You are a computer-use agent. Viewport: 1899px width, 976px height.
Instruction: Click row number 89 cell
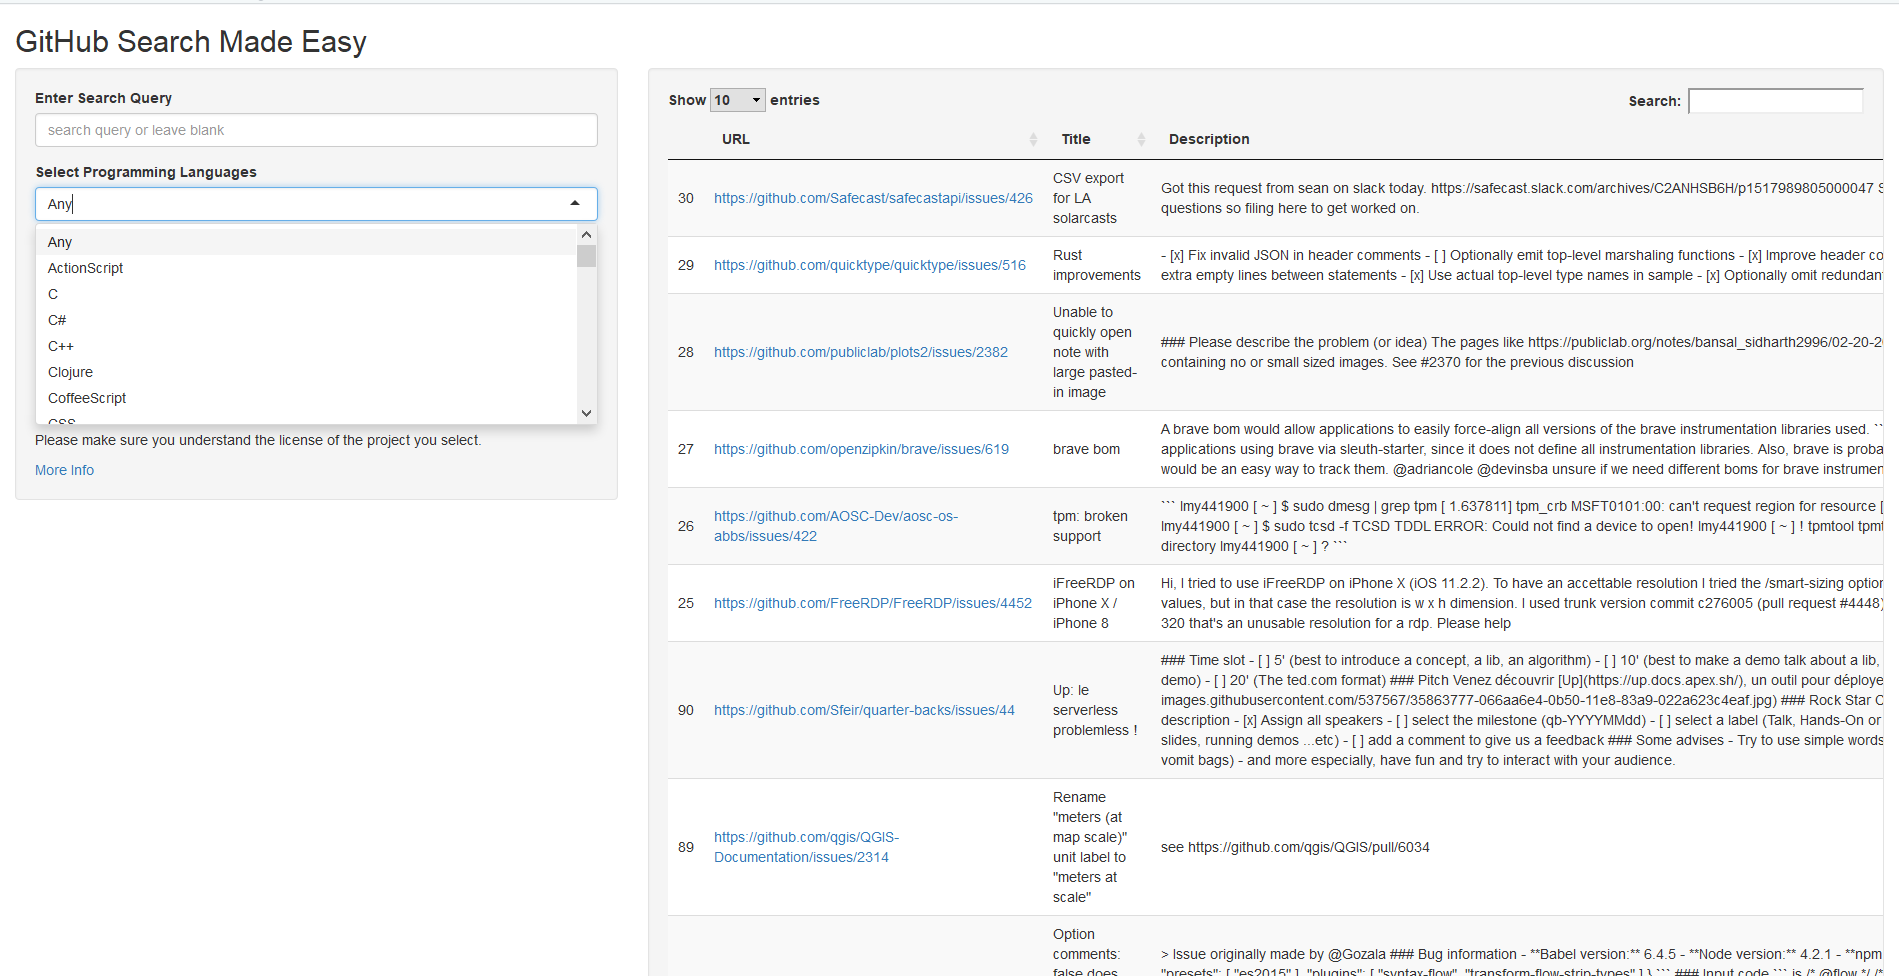tap(686, 847)
